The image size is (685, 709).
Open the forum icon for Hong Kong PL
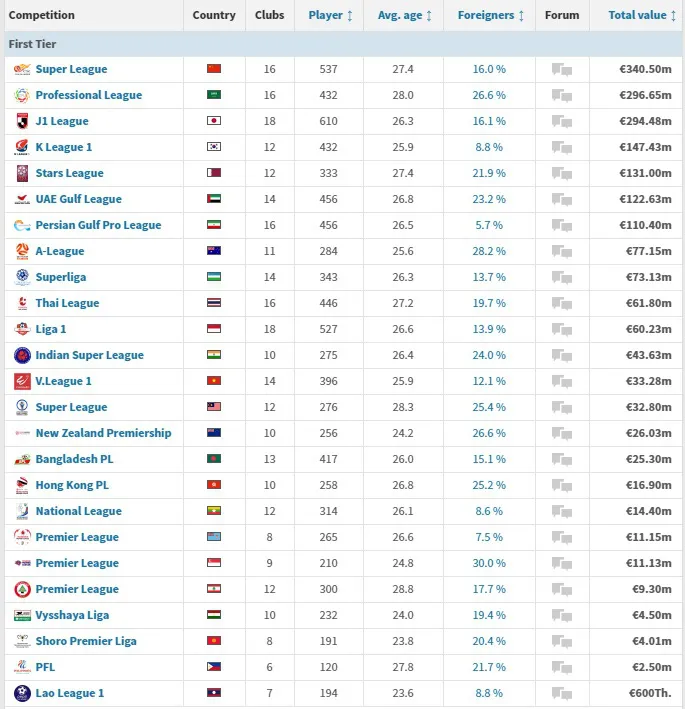click(562, 485)
